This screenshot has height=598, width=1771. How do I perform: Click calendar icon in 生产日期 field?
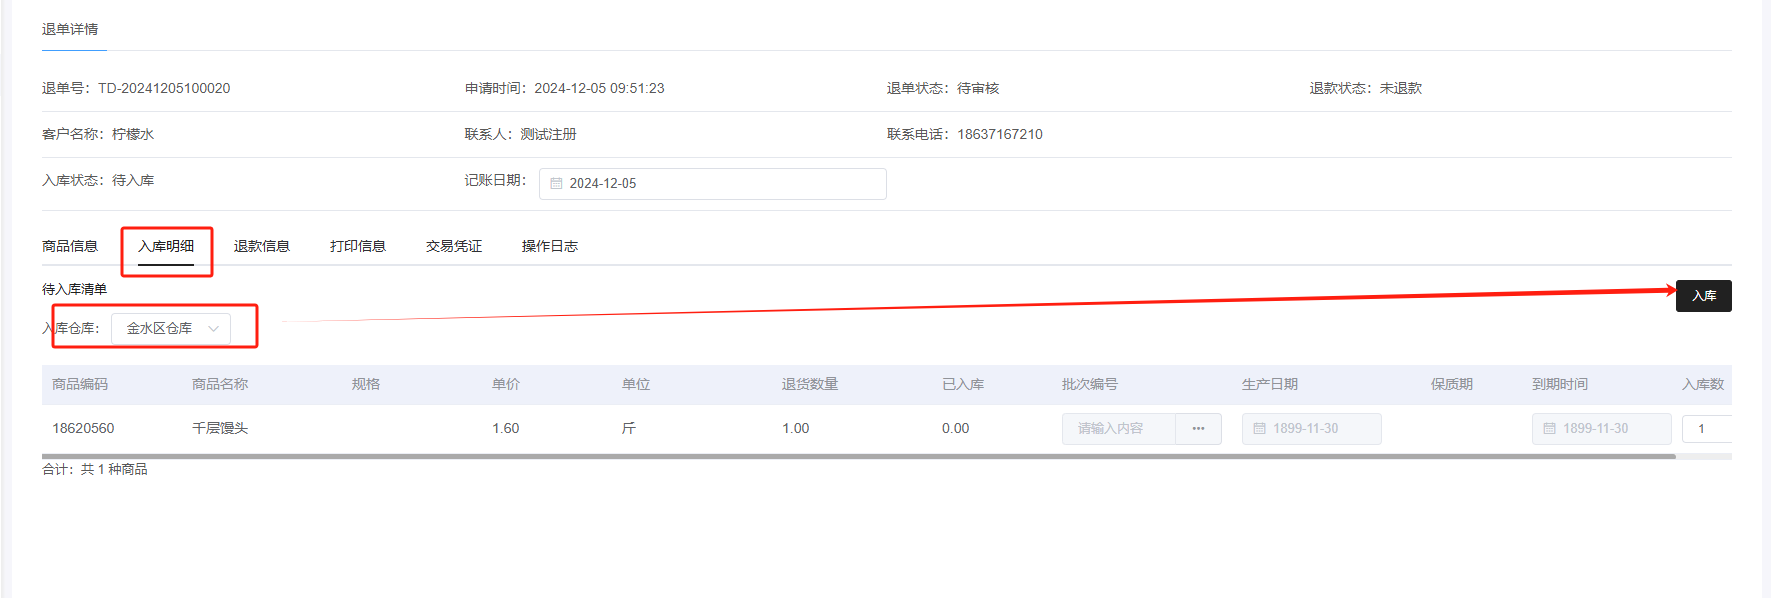point(1259,429)
